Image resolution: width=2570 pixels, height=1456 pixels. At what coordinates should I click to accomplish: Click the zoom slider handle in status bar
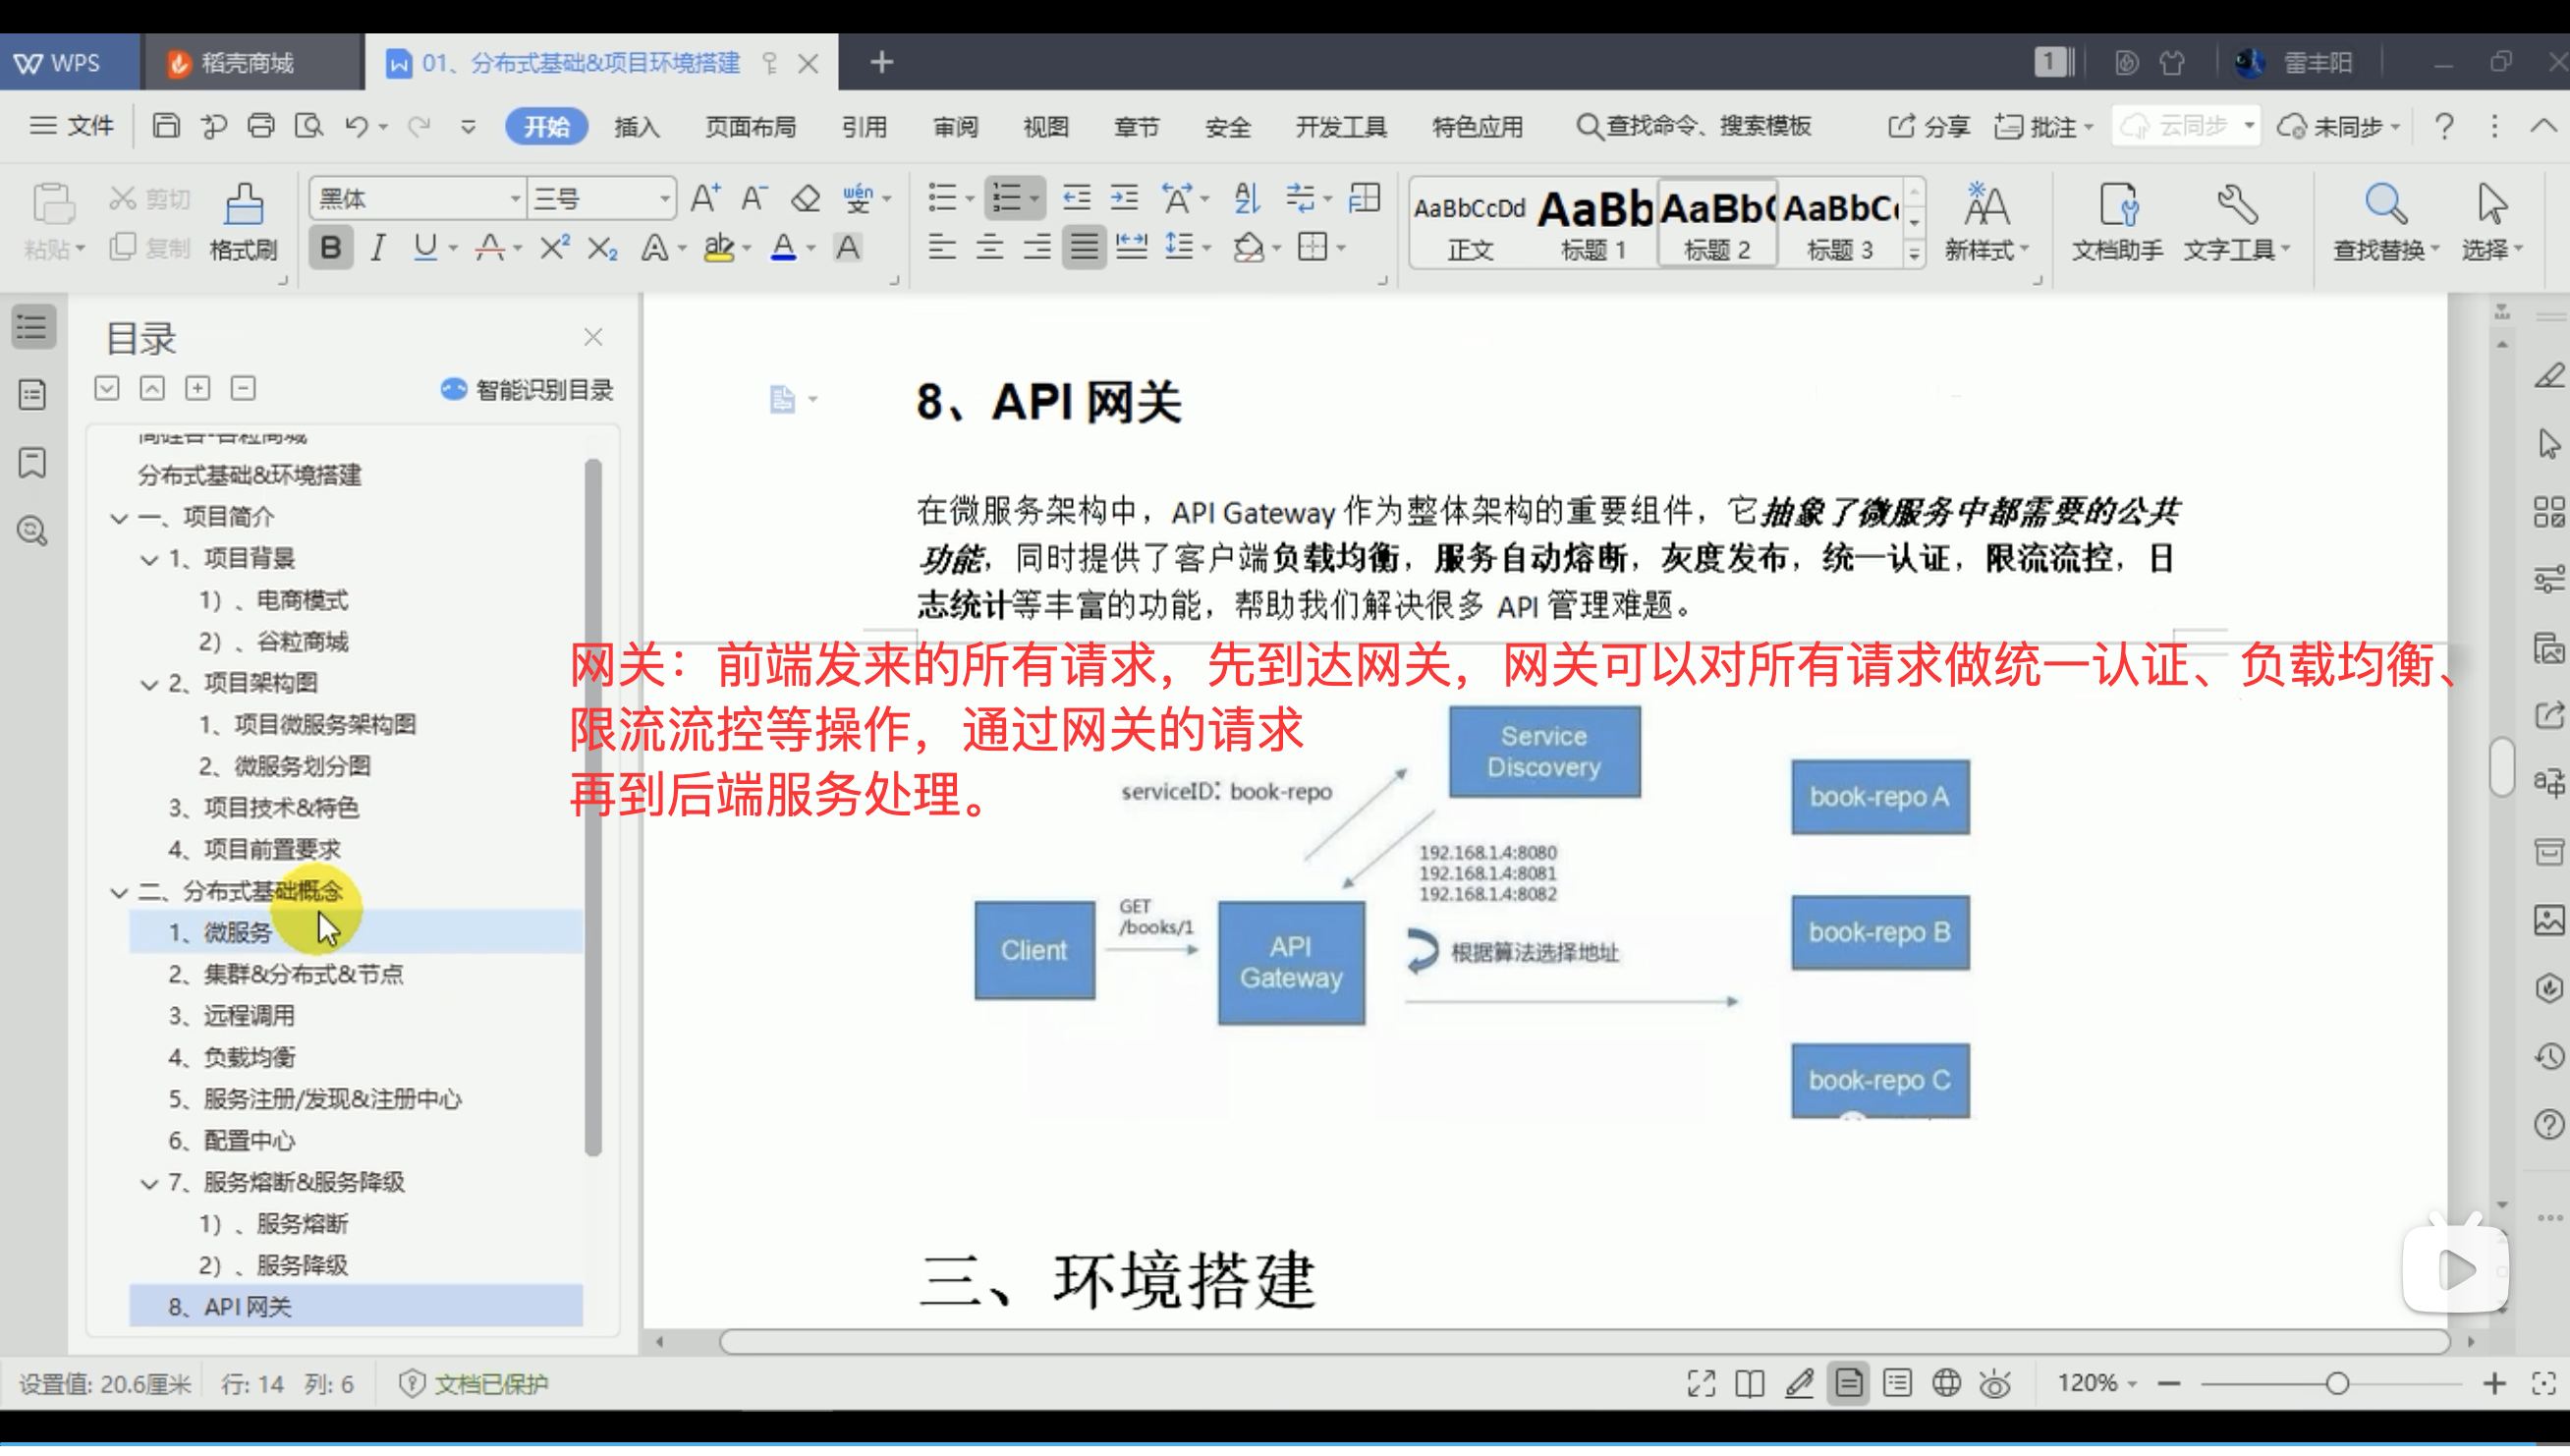[2337, 1384]
